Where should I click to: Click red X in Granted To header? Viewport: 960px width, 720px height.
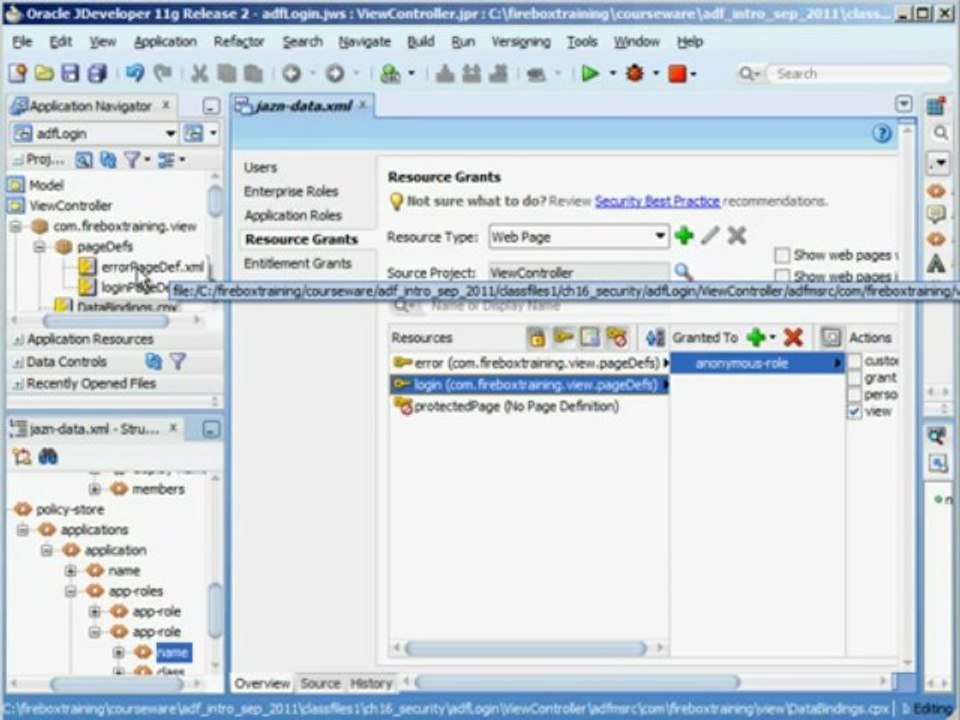[x=793, y=337]
